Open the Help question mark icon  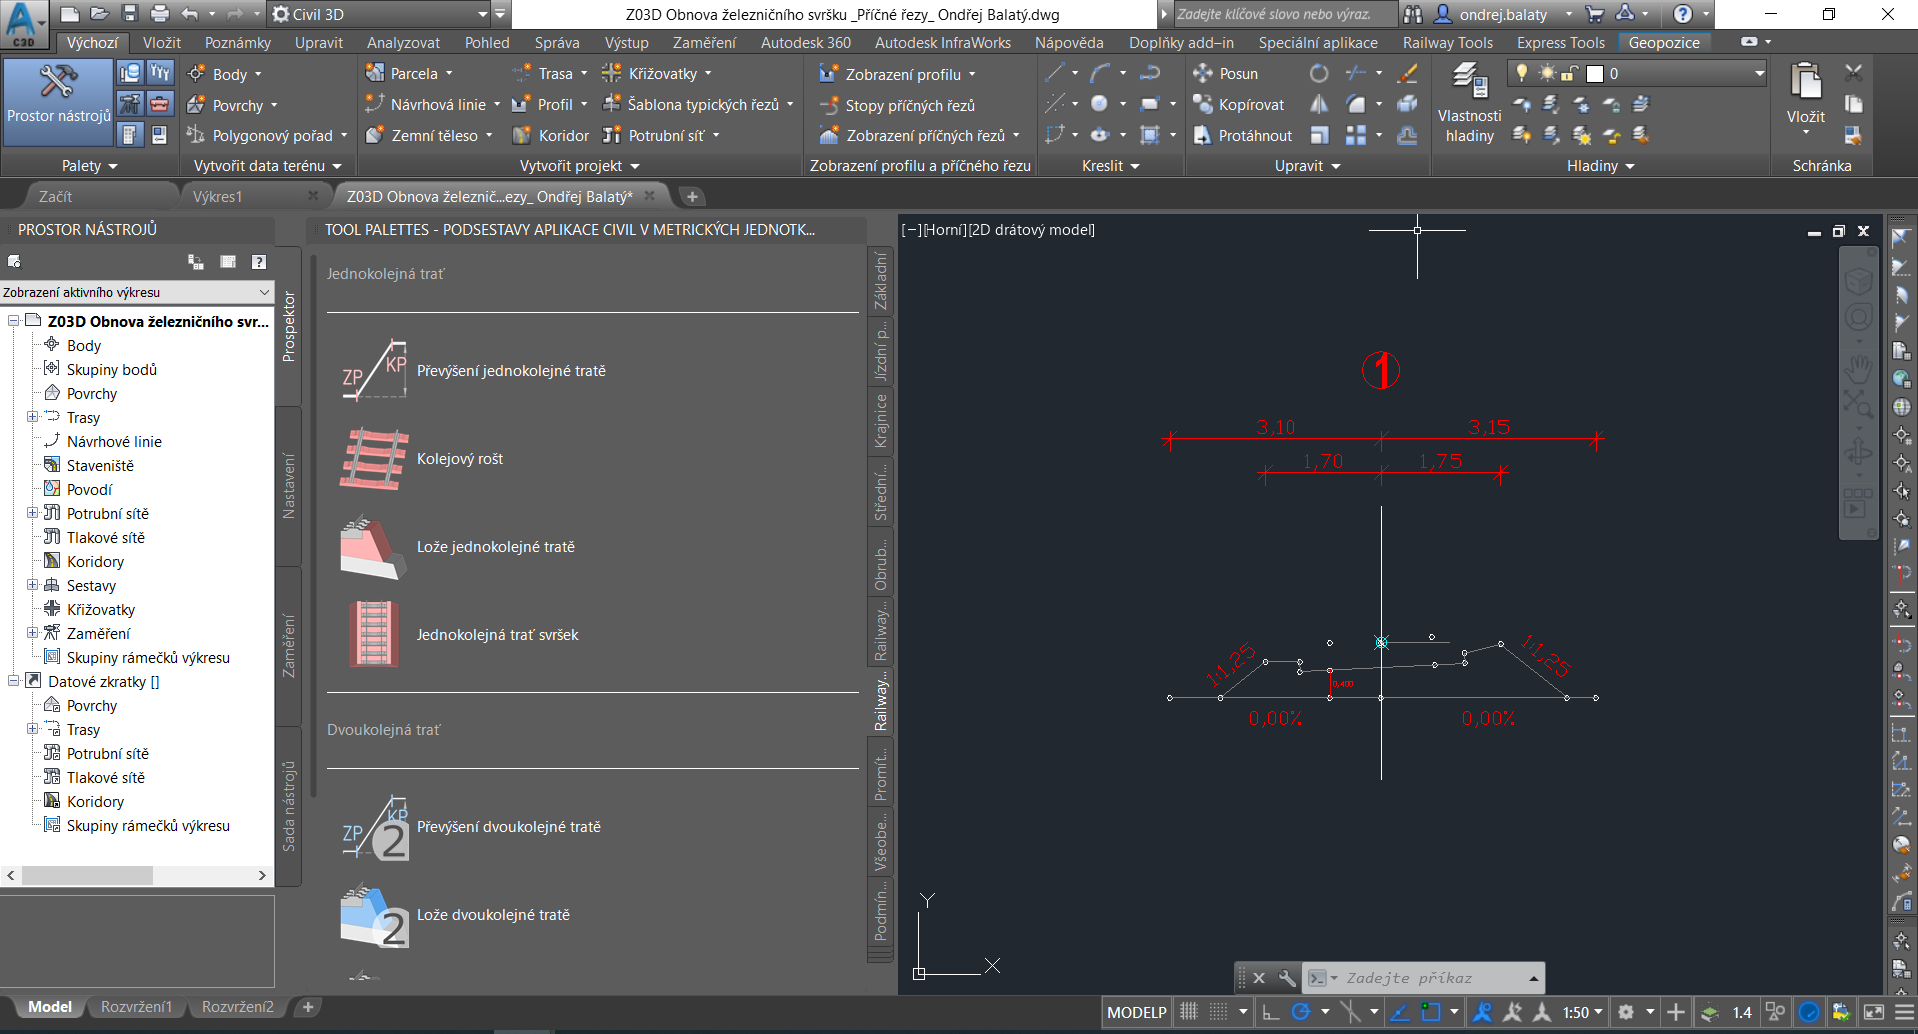[1683, 14]
